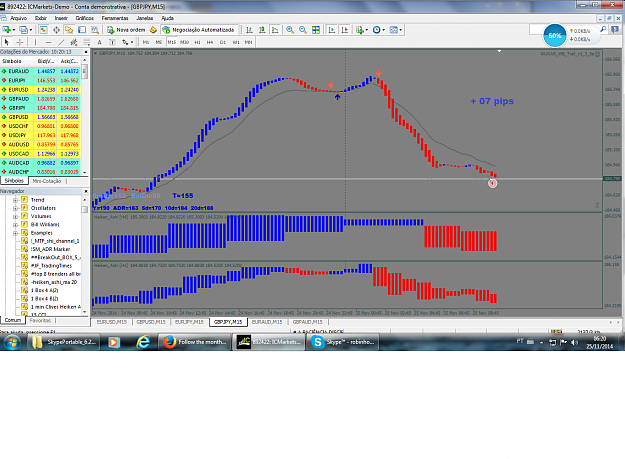Select the ISM_ADR Marker indicator
Image resolution: width=625 pixels, height=459 pixels.
point(50,249)
